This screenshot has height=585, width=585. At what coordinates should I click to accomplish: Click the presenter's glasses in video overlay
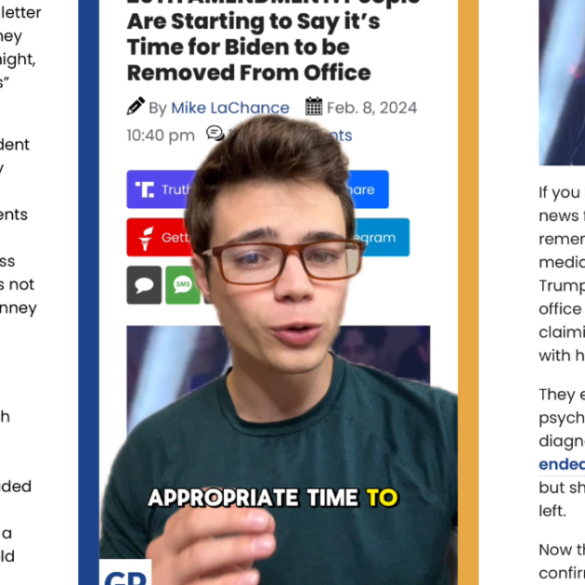pyautogui.click(x=283, y=261)
